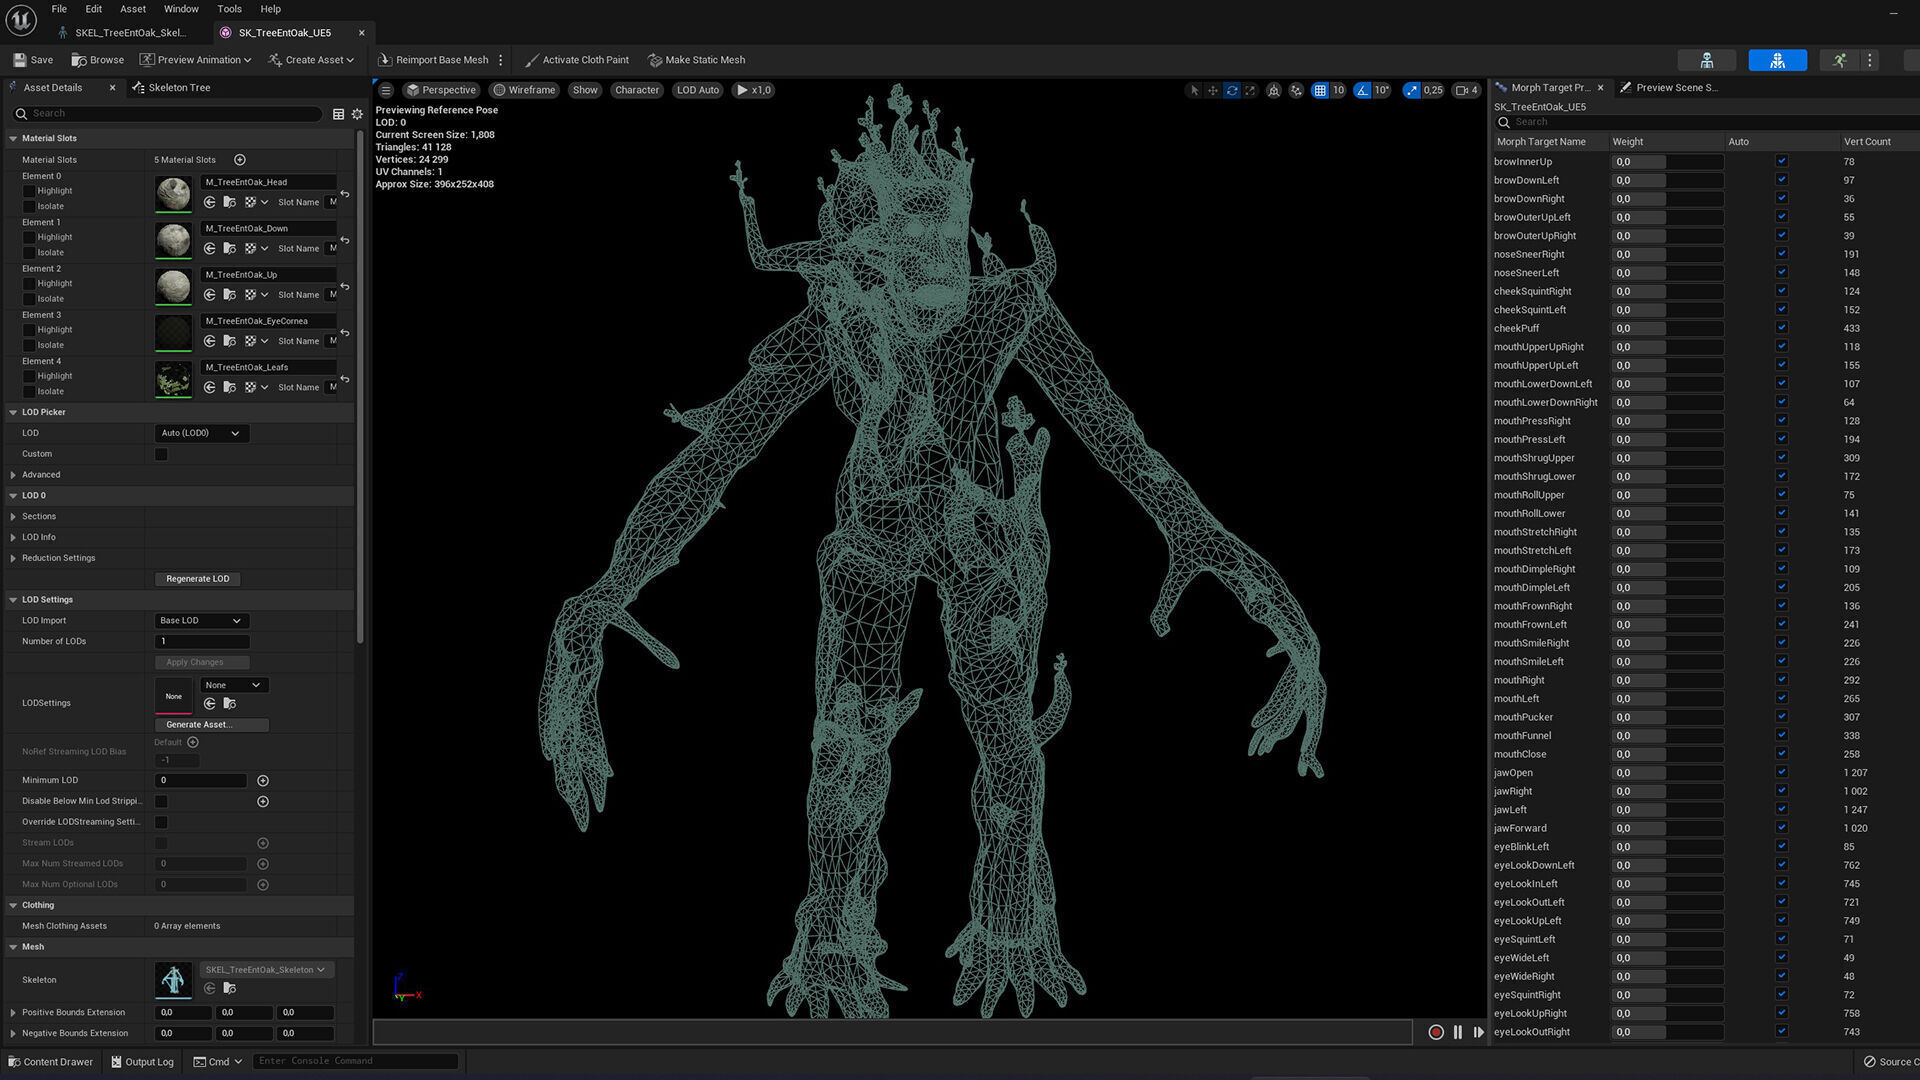Open Output Log
1920x1080 pixels.
(x=142, y=1062)
